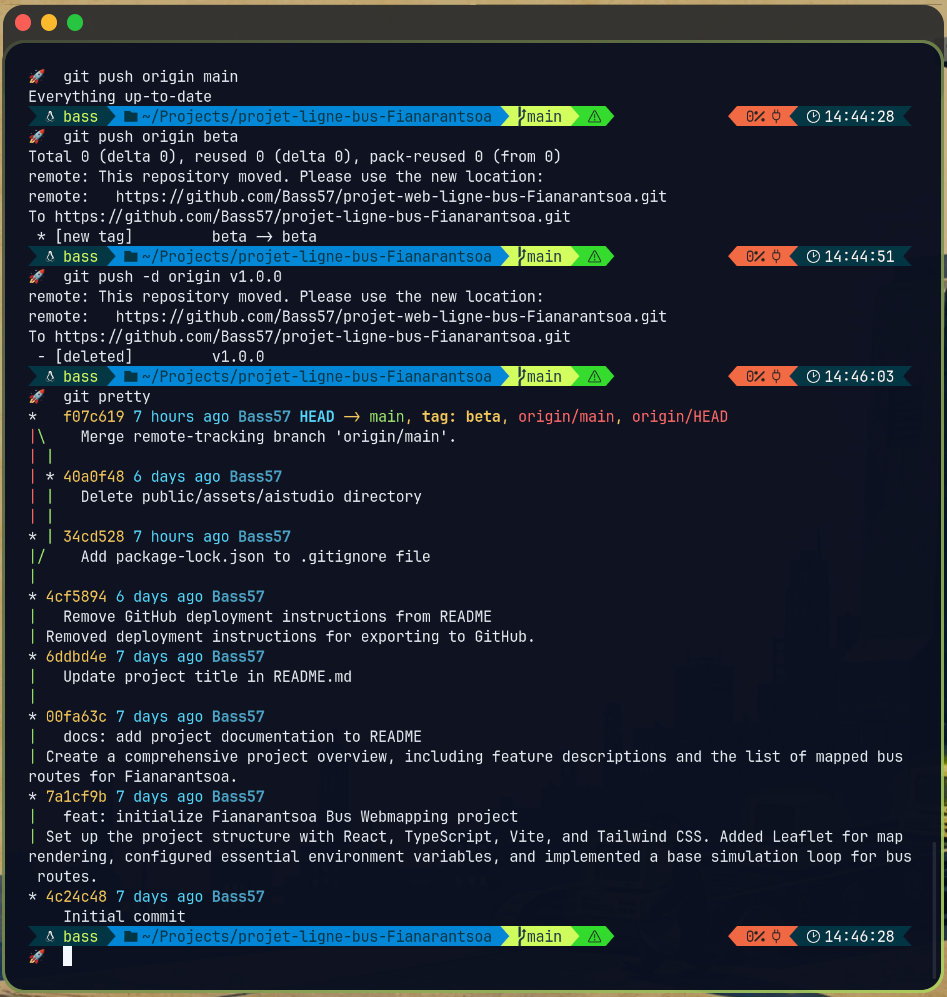
Task: Click 'Add package-lock.json to .gitignore file' message
Action: (x=256, y=557)
